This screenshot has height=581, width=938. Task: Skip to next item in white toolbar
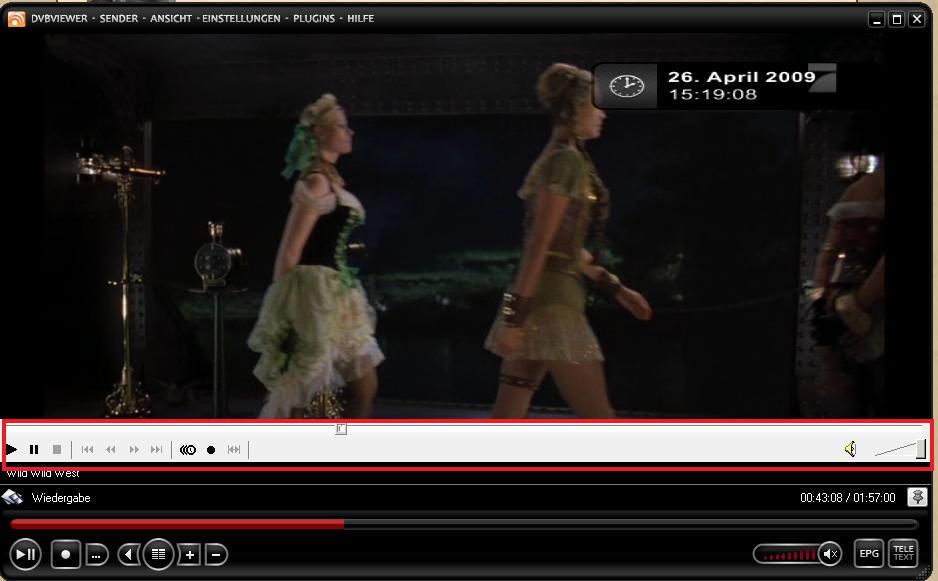[x=157, y=449]
